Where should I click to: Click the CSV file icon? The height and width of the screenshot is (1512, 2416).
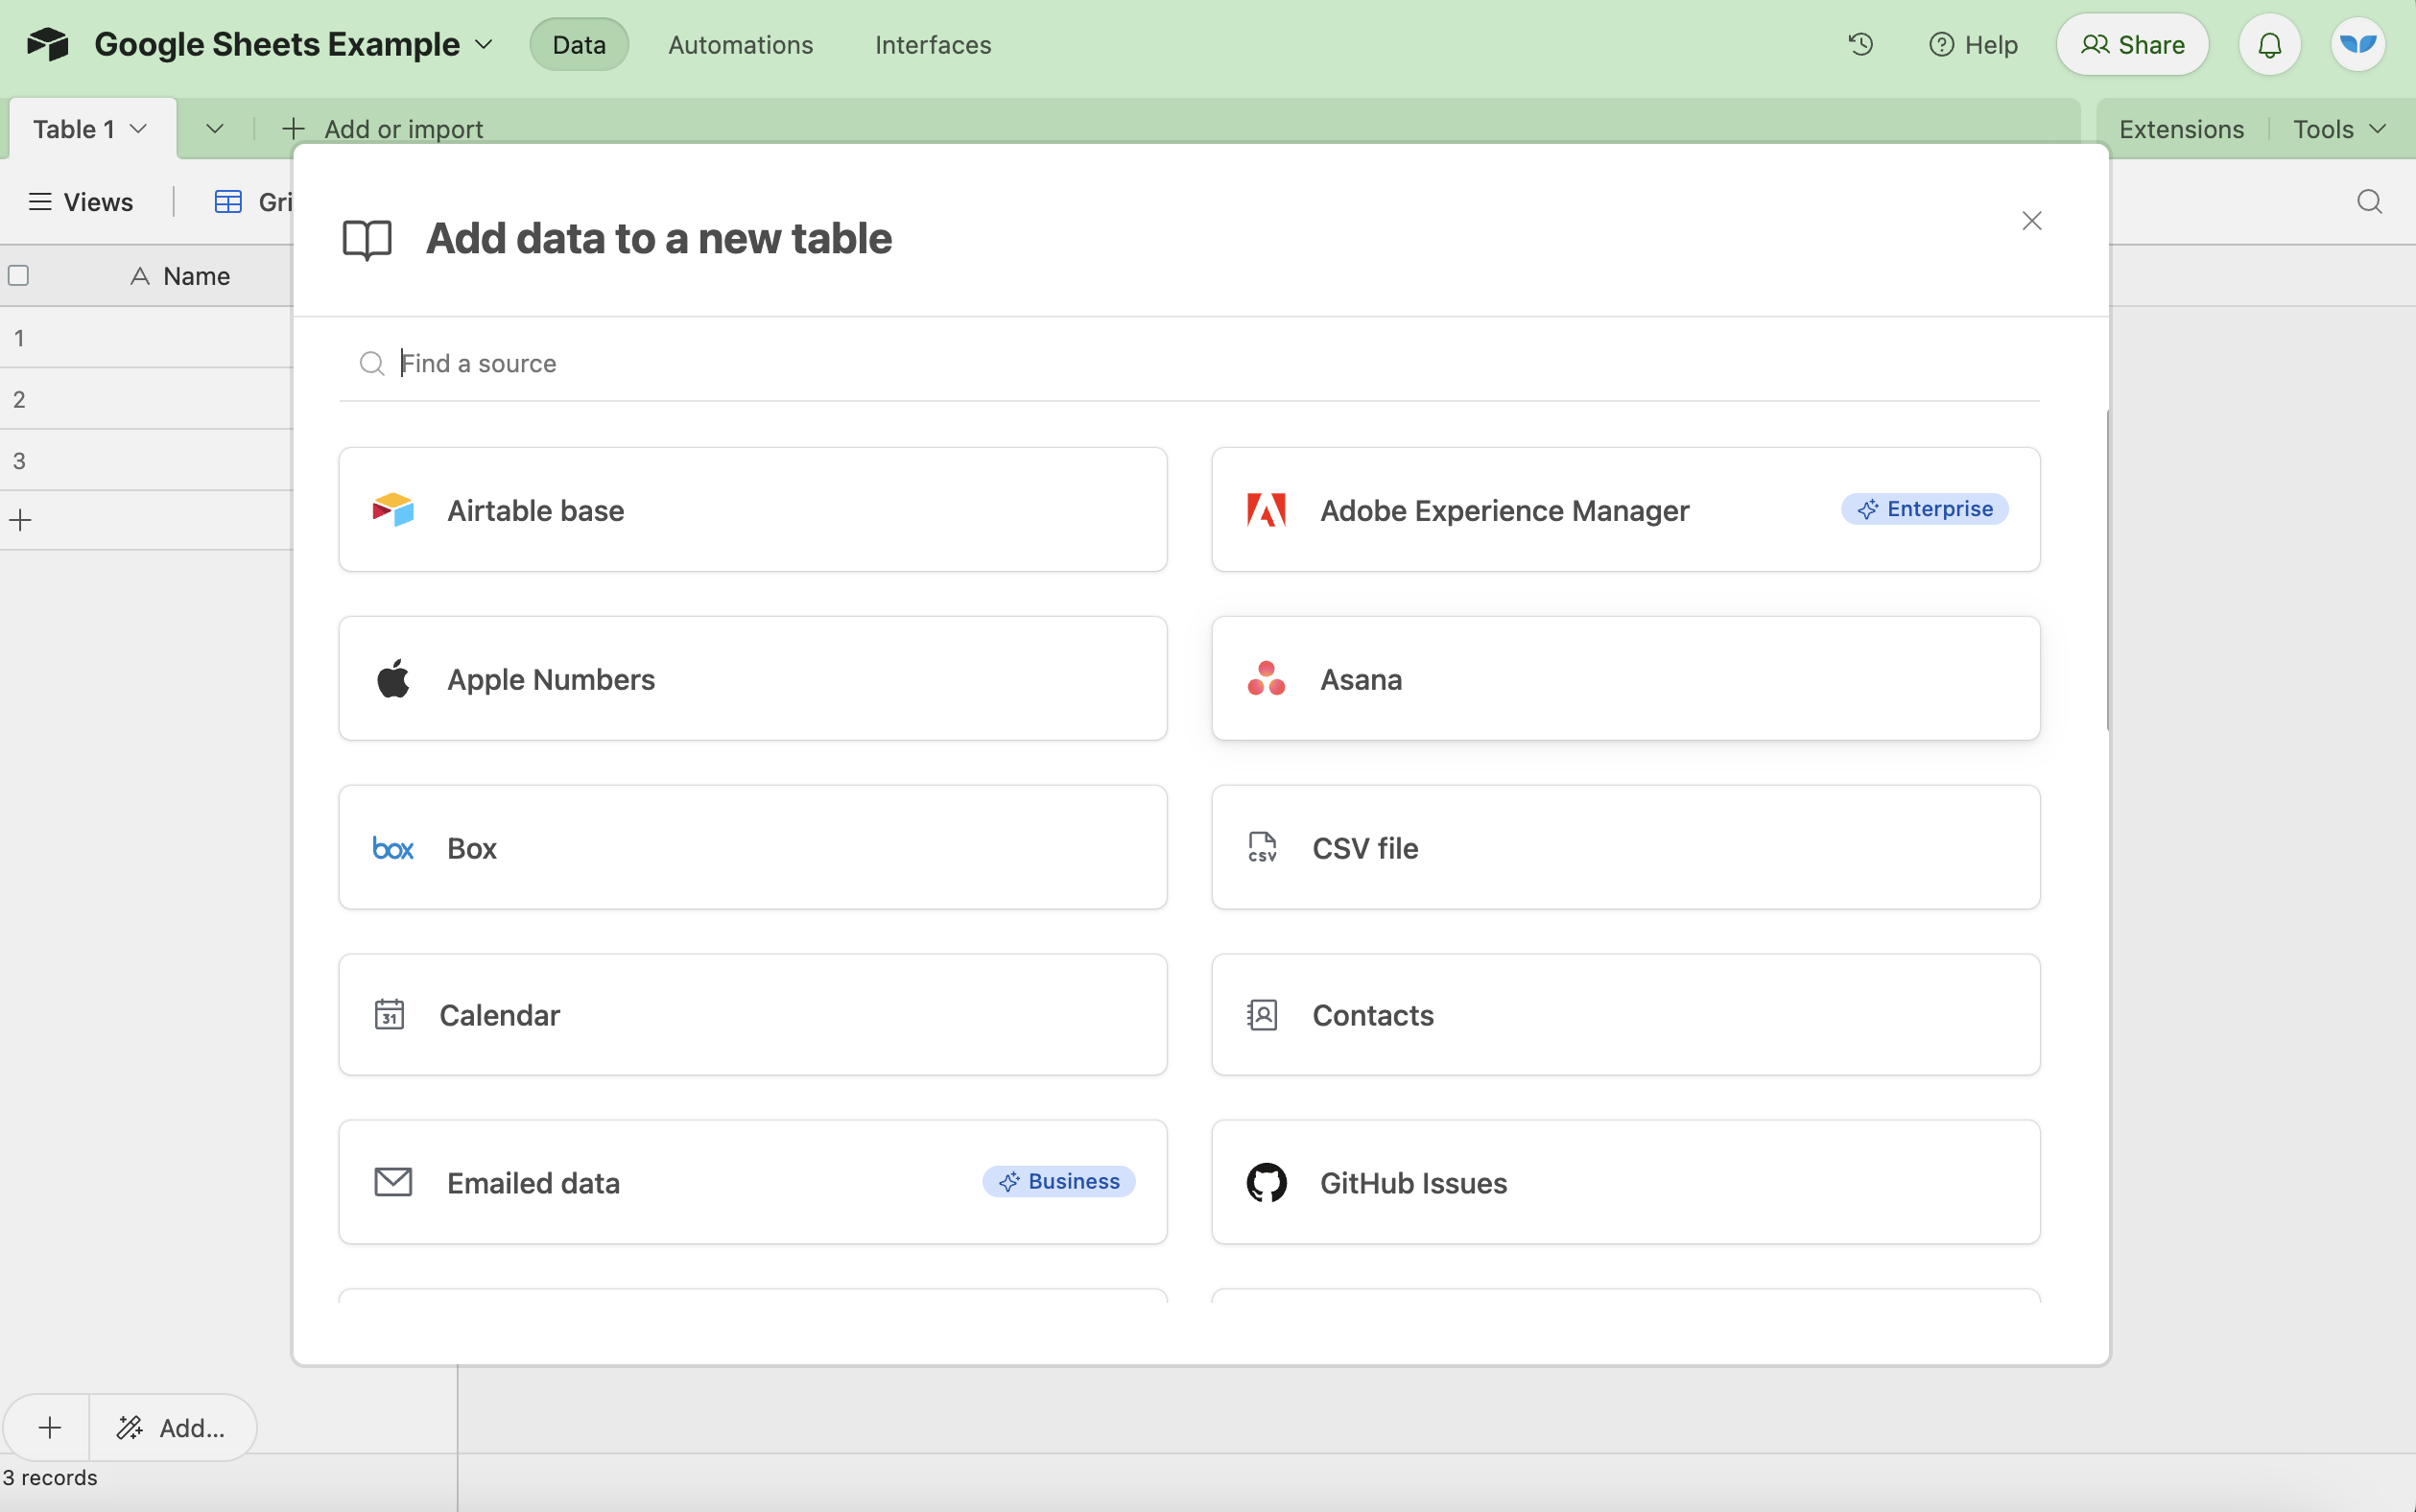click(x=1262, y=847)
